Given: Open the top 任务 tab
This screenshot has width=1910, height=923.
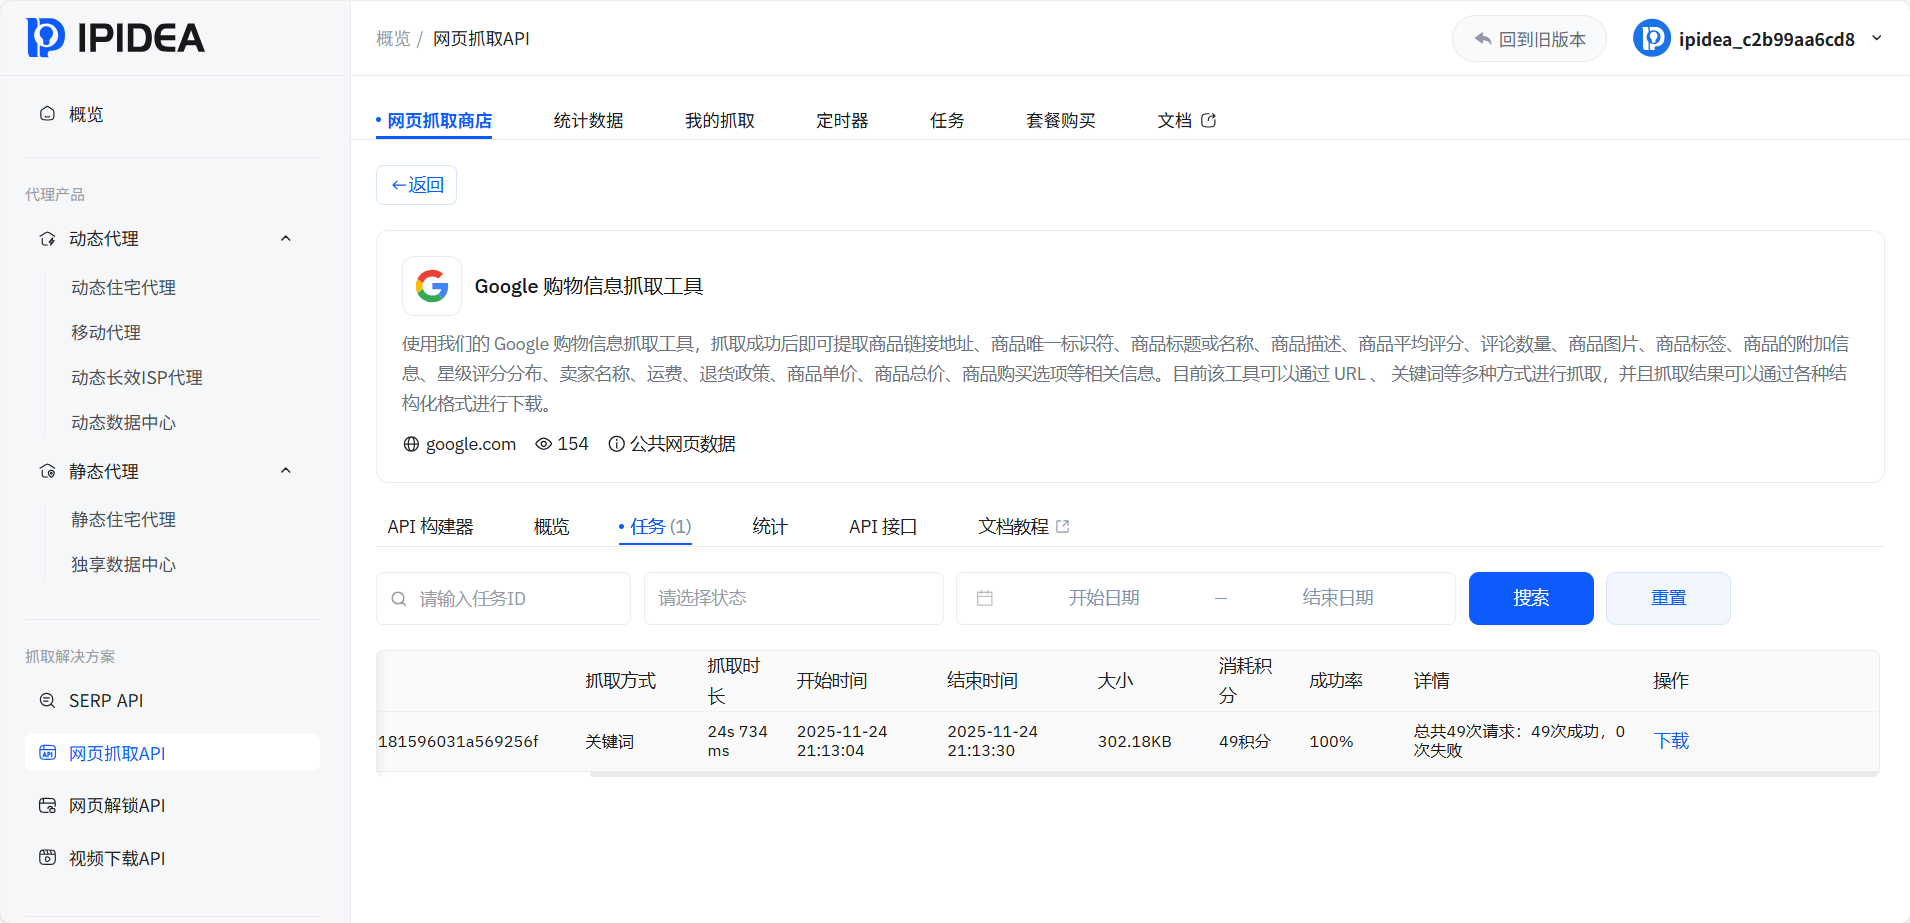Looking at the screenshot, I should click(x=947, y=121).
